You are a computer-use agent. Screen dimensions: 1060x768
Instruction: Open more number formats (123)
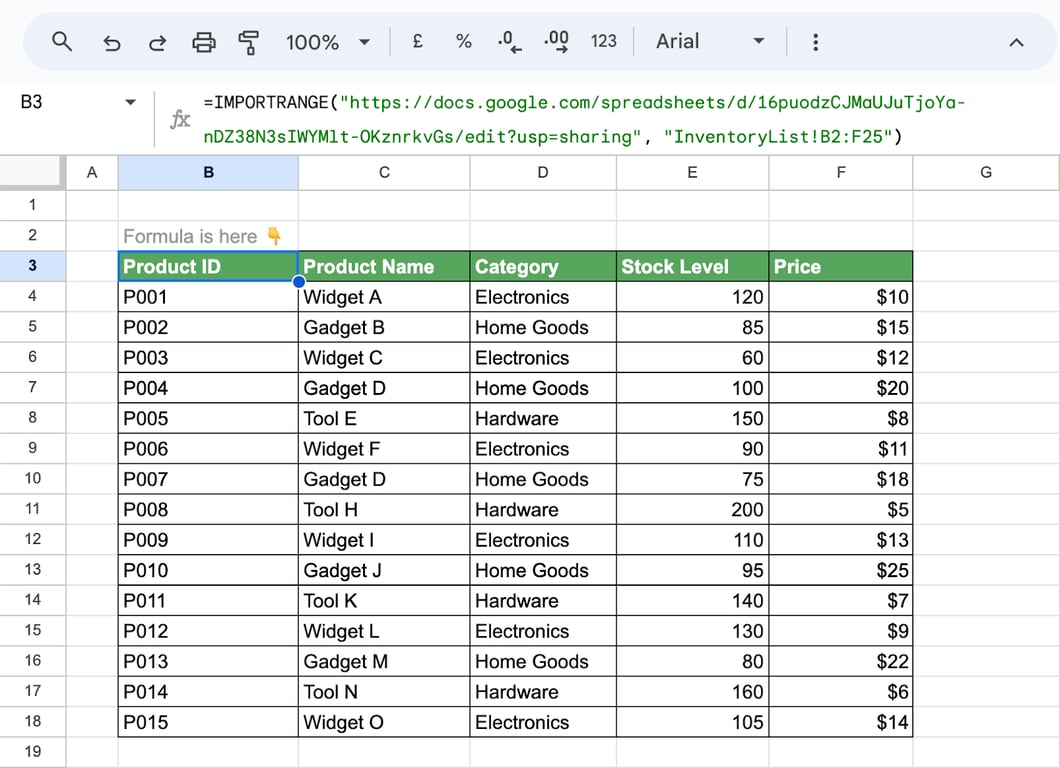tap(603, 42)
